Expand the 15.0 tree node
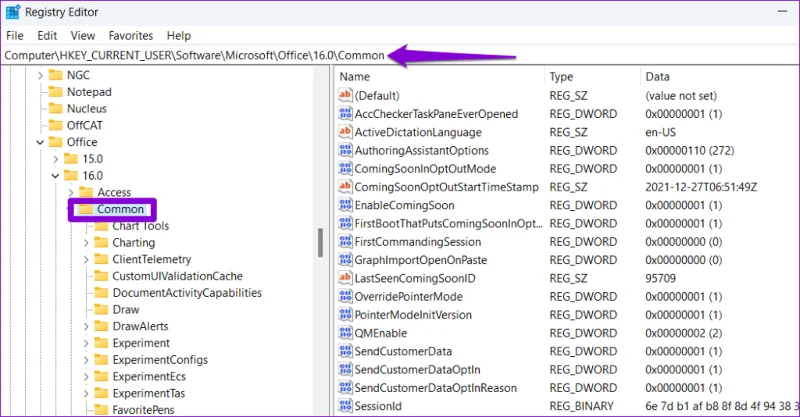The image size is (800, 417). tap(56, 159)
